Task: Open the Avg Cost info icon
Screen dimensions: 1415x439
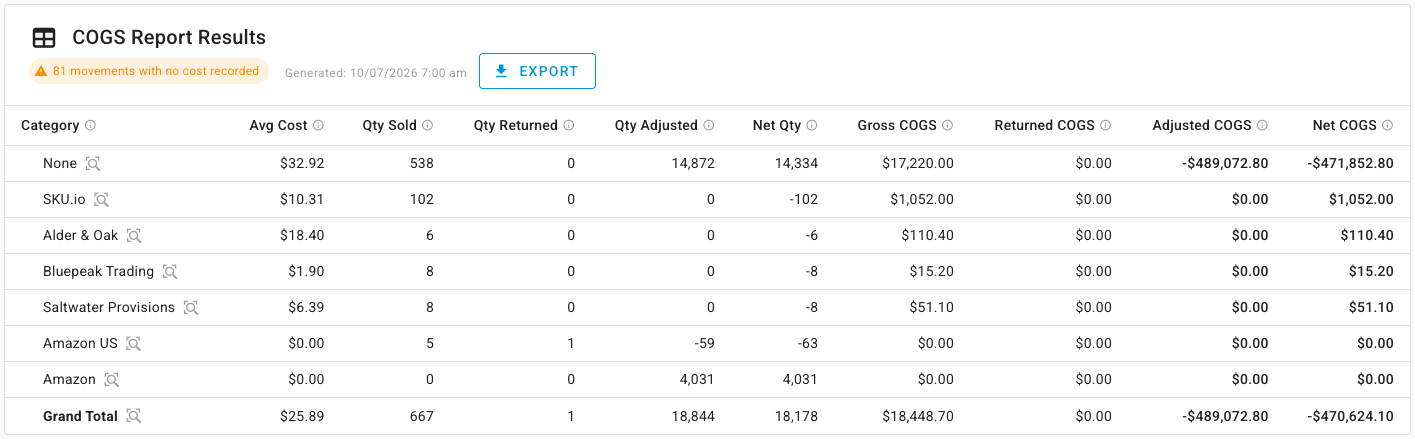Action: point(318,126)
